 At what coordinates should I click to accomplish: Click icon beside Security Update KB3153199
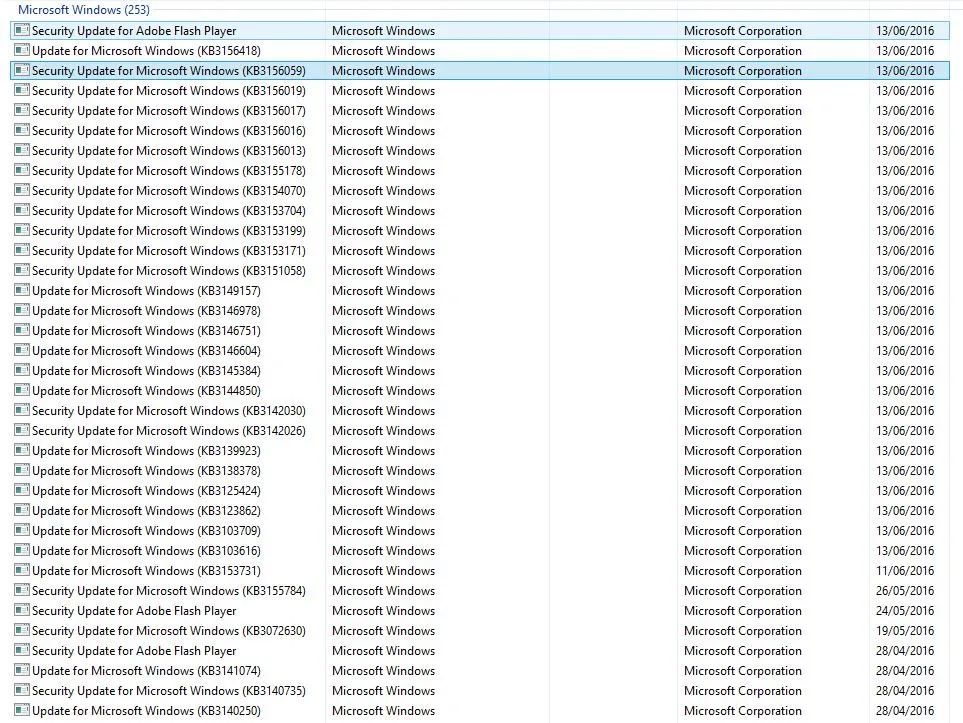tap(21, 230)
